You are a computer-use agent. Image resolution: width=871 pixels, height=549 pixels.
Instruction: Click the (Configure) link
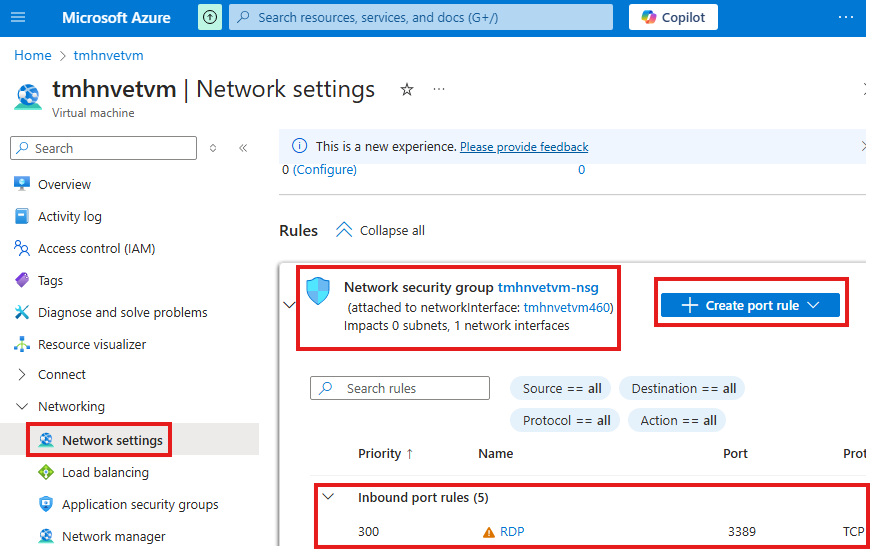coord(324,169)
